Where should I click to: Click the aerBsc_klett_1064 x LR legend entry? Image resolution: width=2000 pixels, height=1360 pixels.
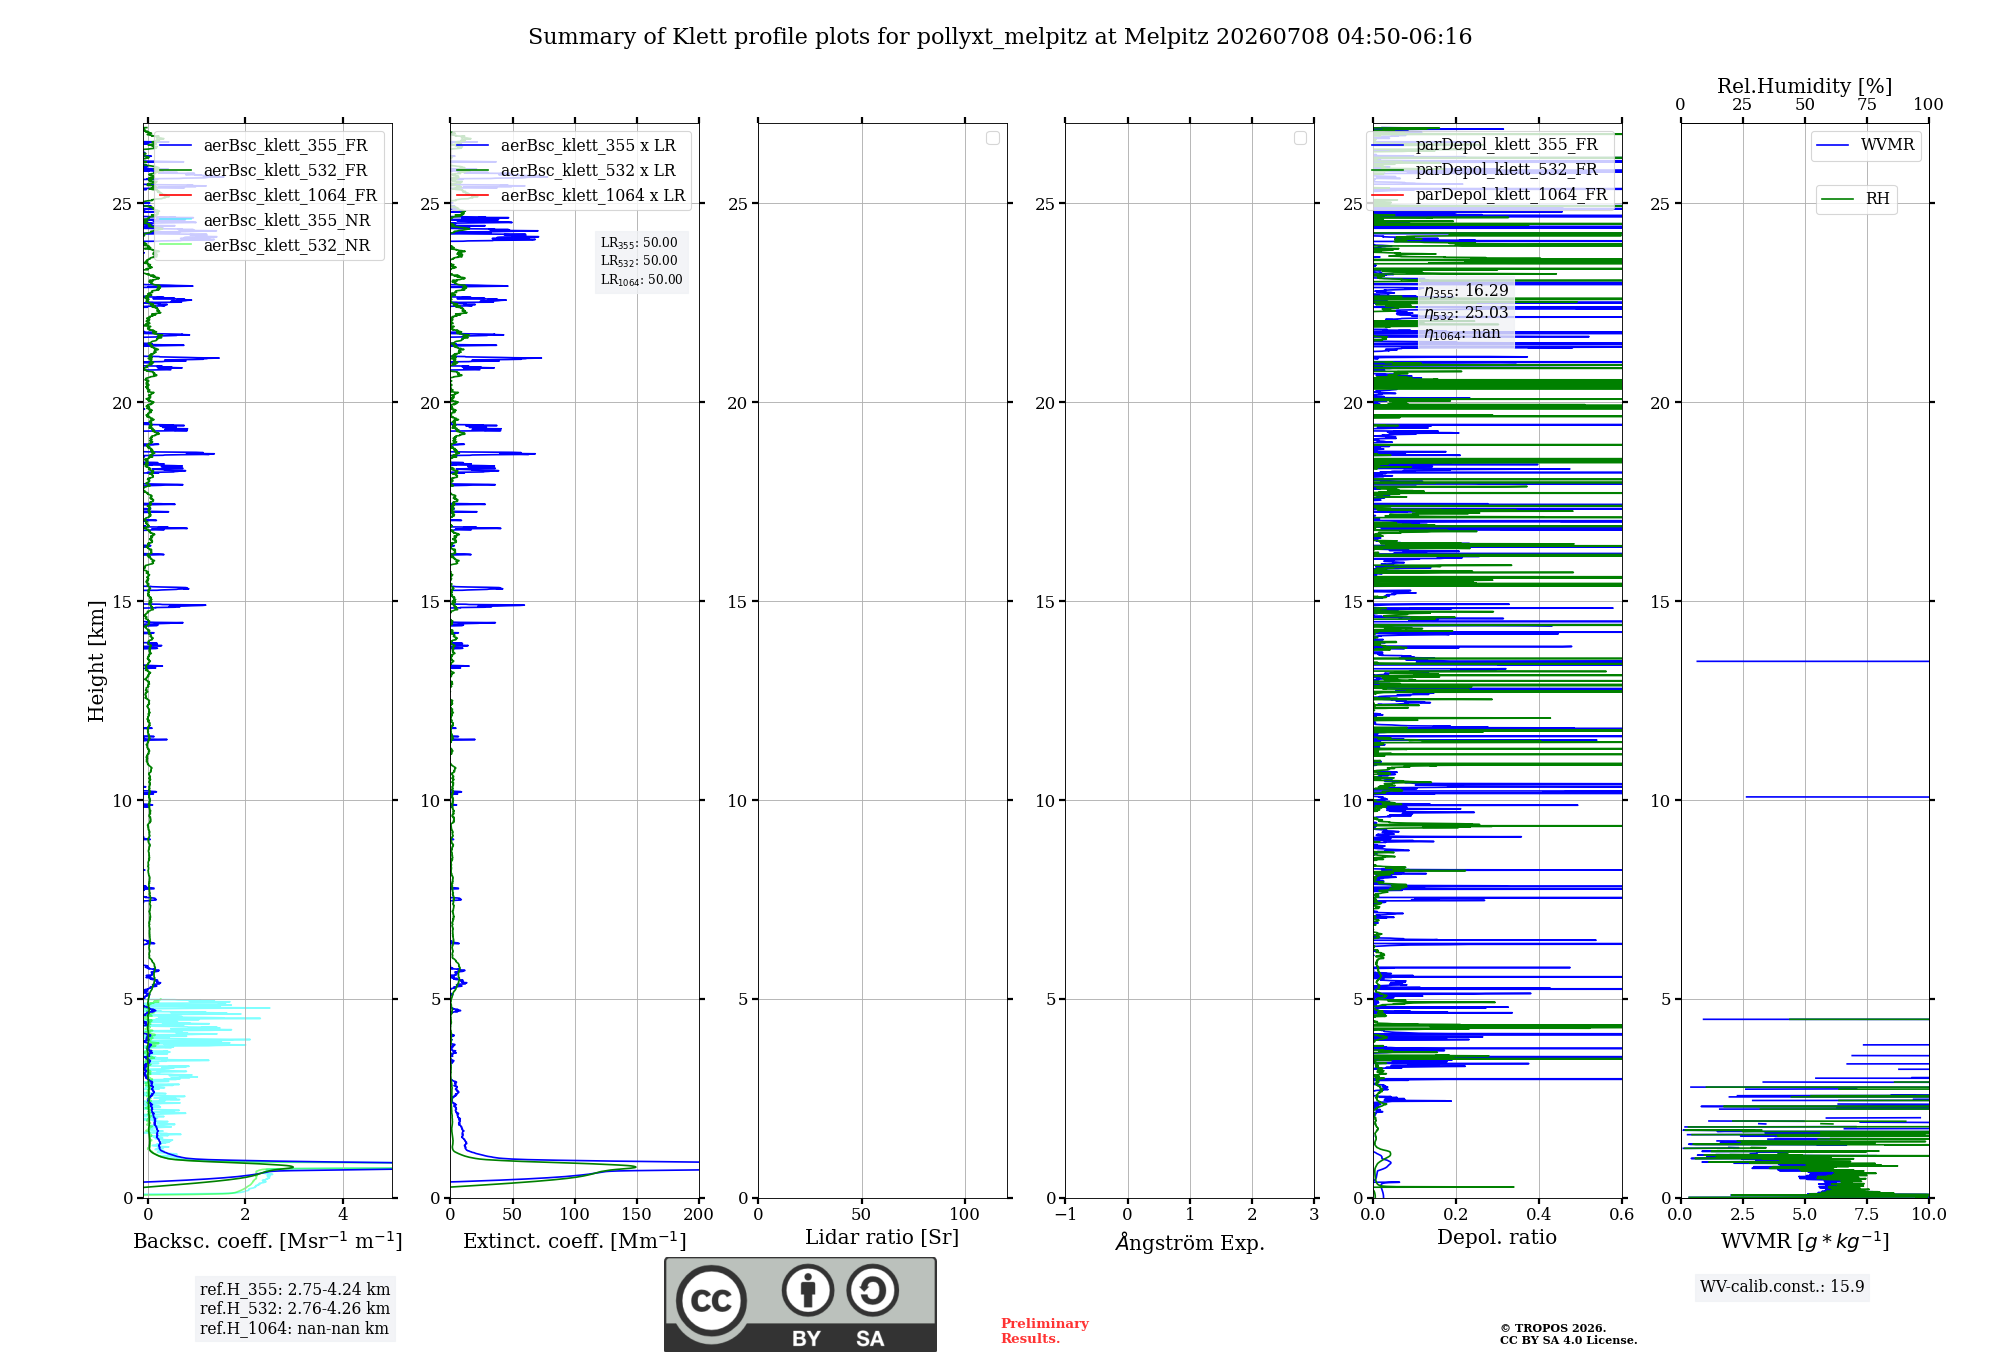[571, 195]
